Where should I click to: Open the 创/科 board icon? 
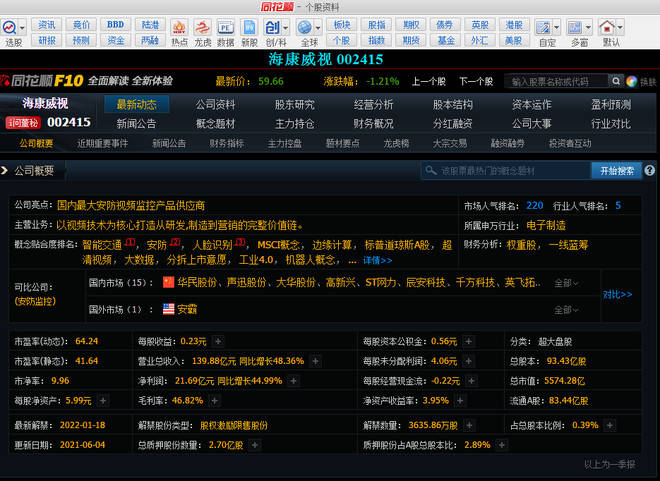pyautogui.click(x=272, y=28)
